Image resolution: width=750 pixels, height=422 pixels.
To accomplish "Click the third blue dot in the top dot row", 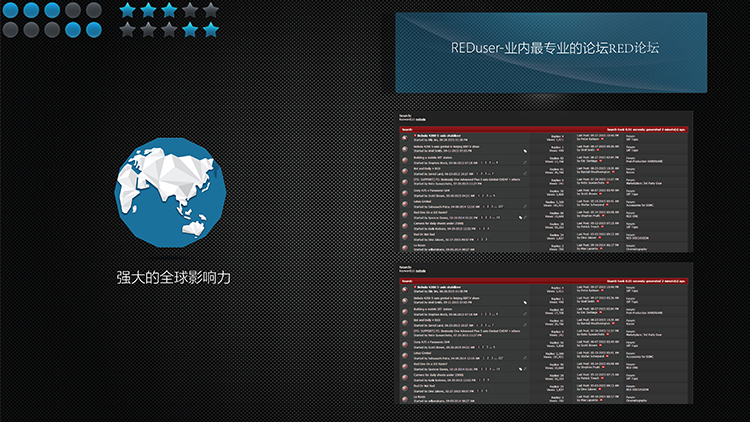I will (52, 10).
